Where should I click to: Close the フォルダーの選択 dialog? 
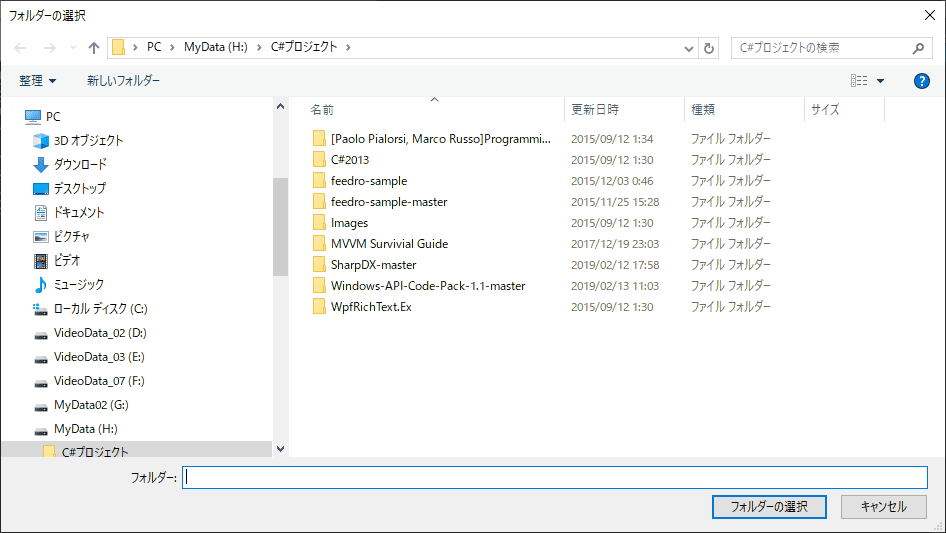[x=930, y=15]
